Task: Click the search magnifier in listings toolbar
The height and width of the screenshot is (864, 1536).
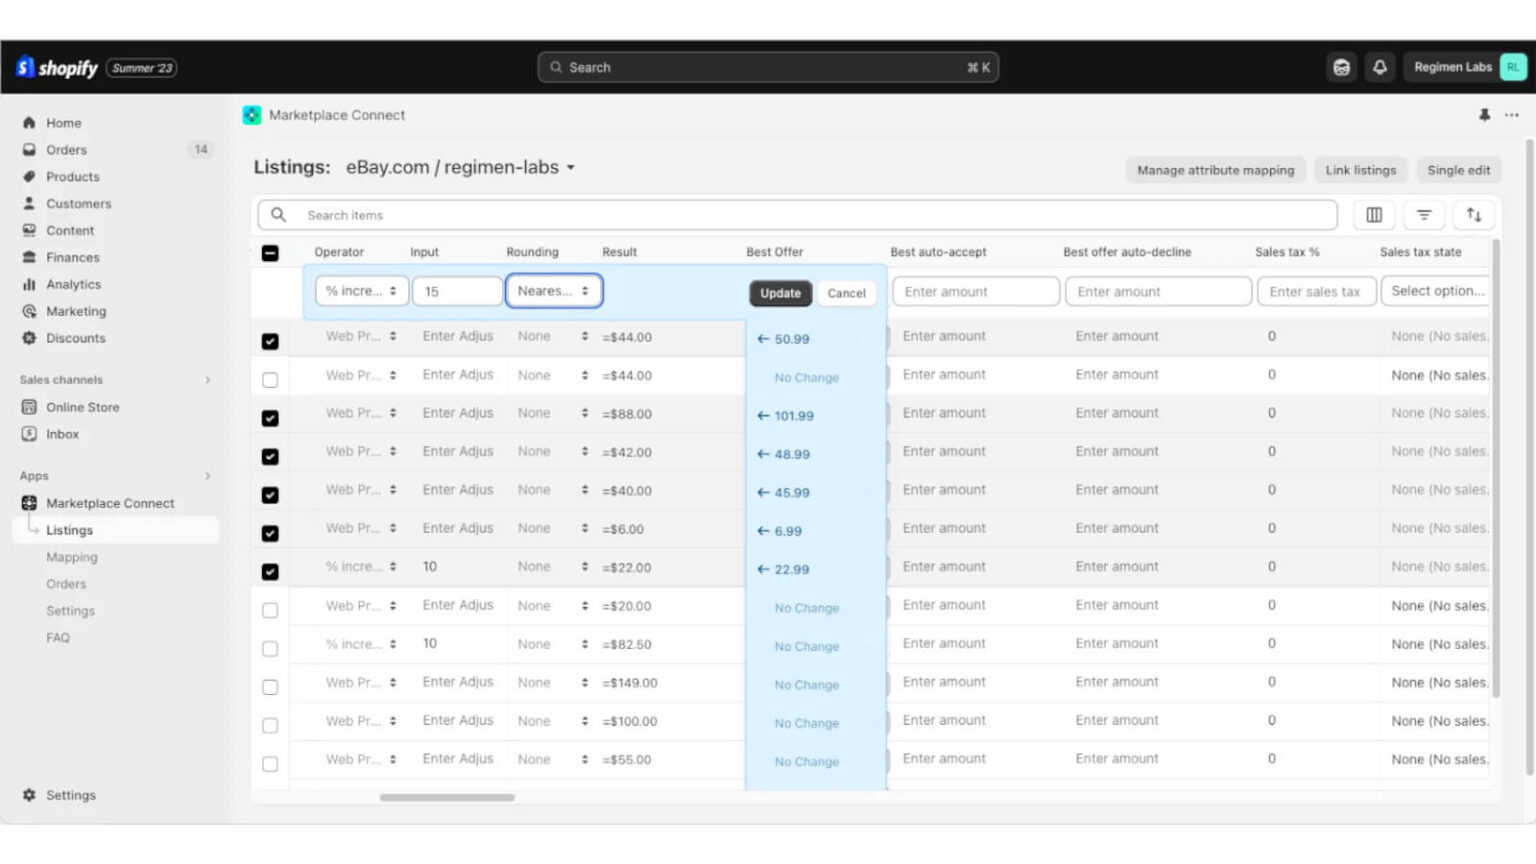Action: (278, 214)
